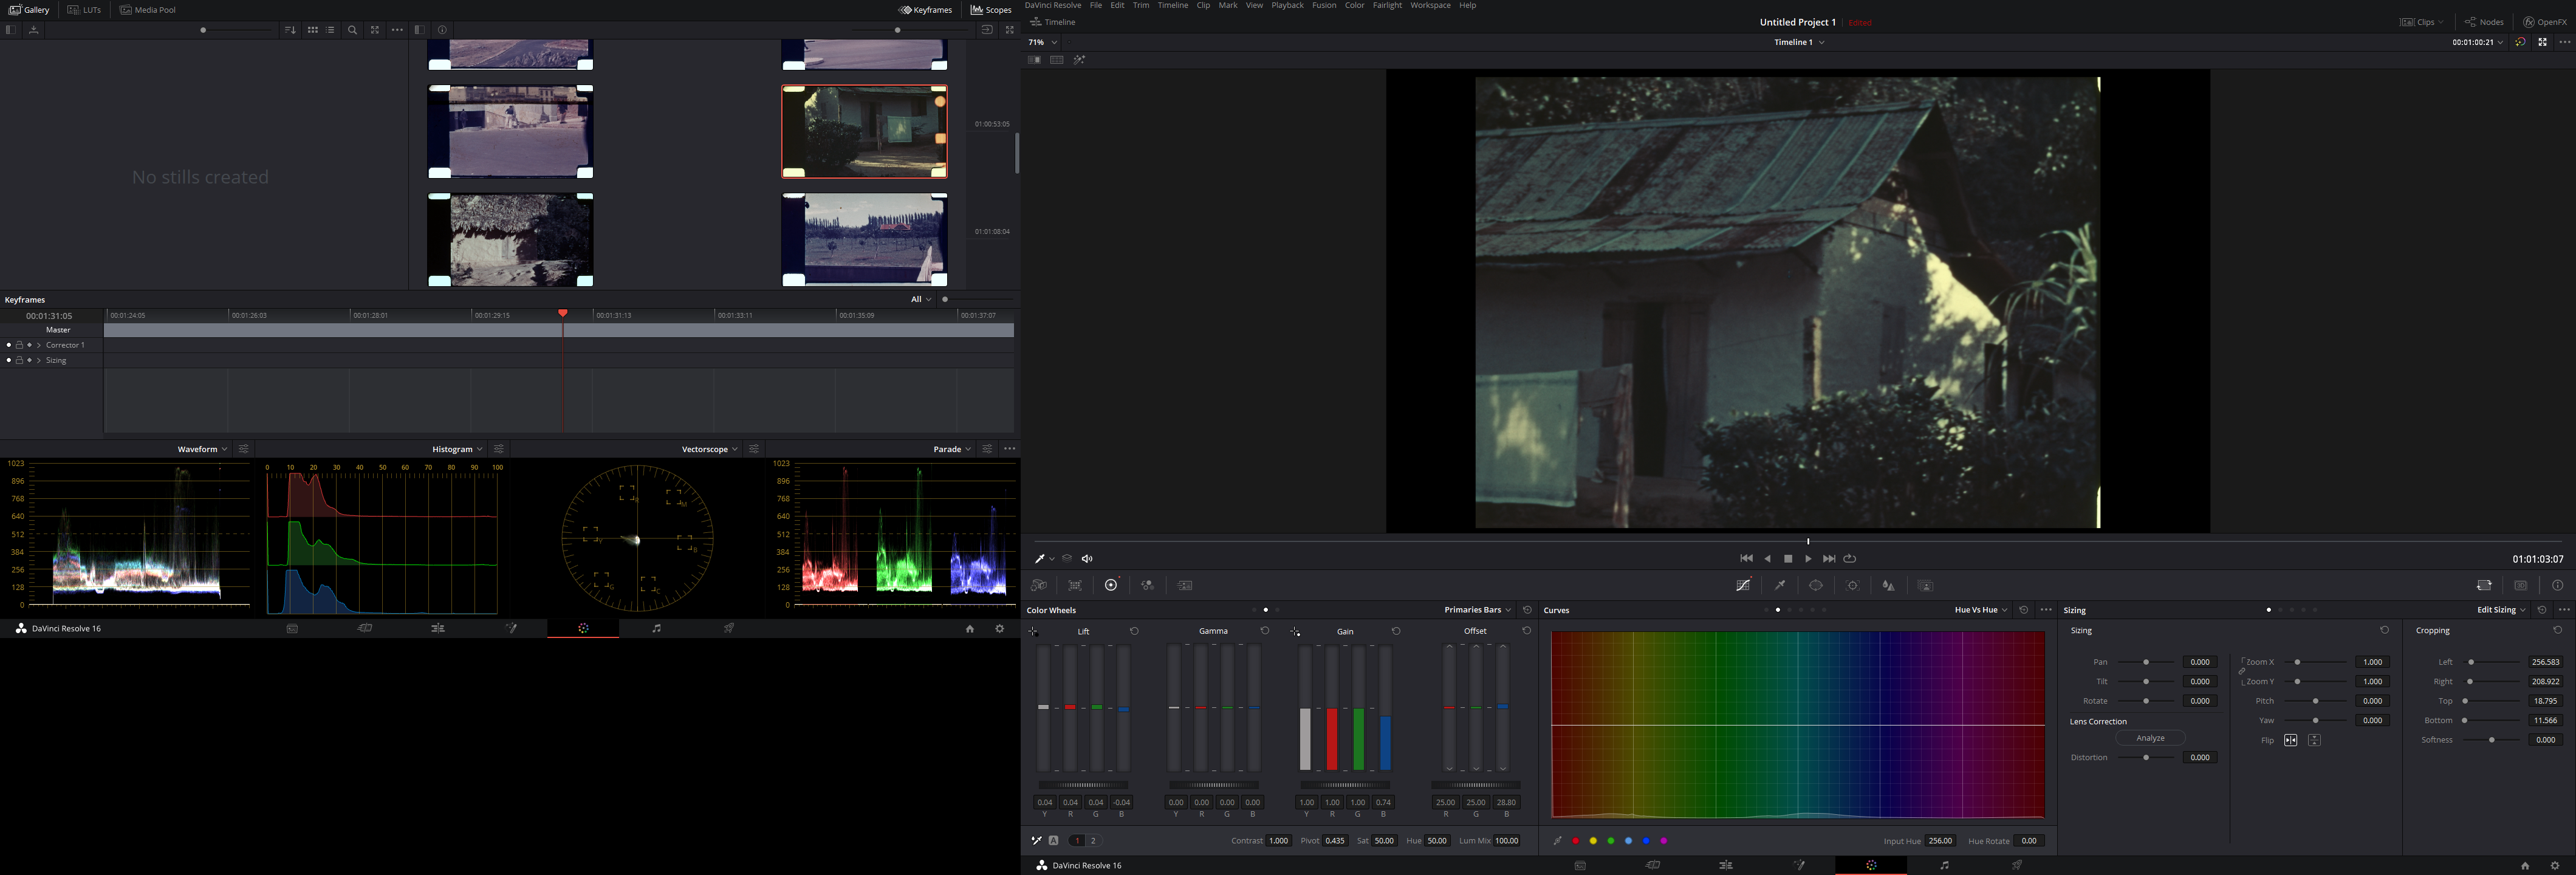Click the Sizing palette icon

[2484, 586]
